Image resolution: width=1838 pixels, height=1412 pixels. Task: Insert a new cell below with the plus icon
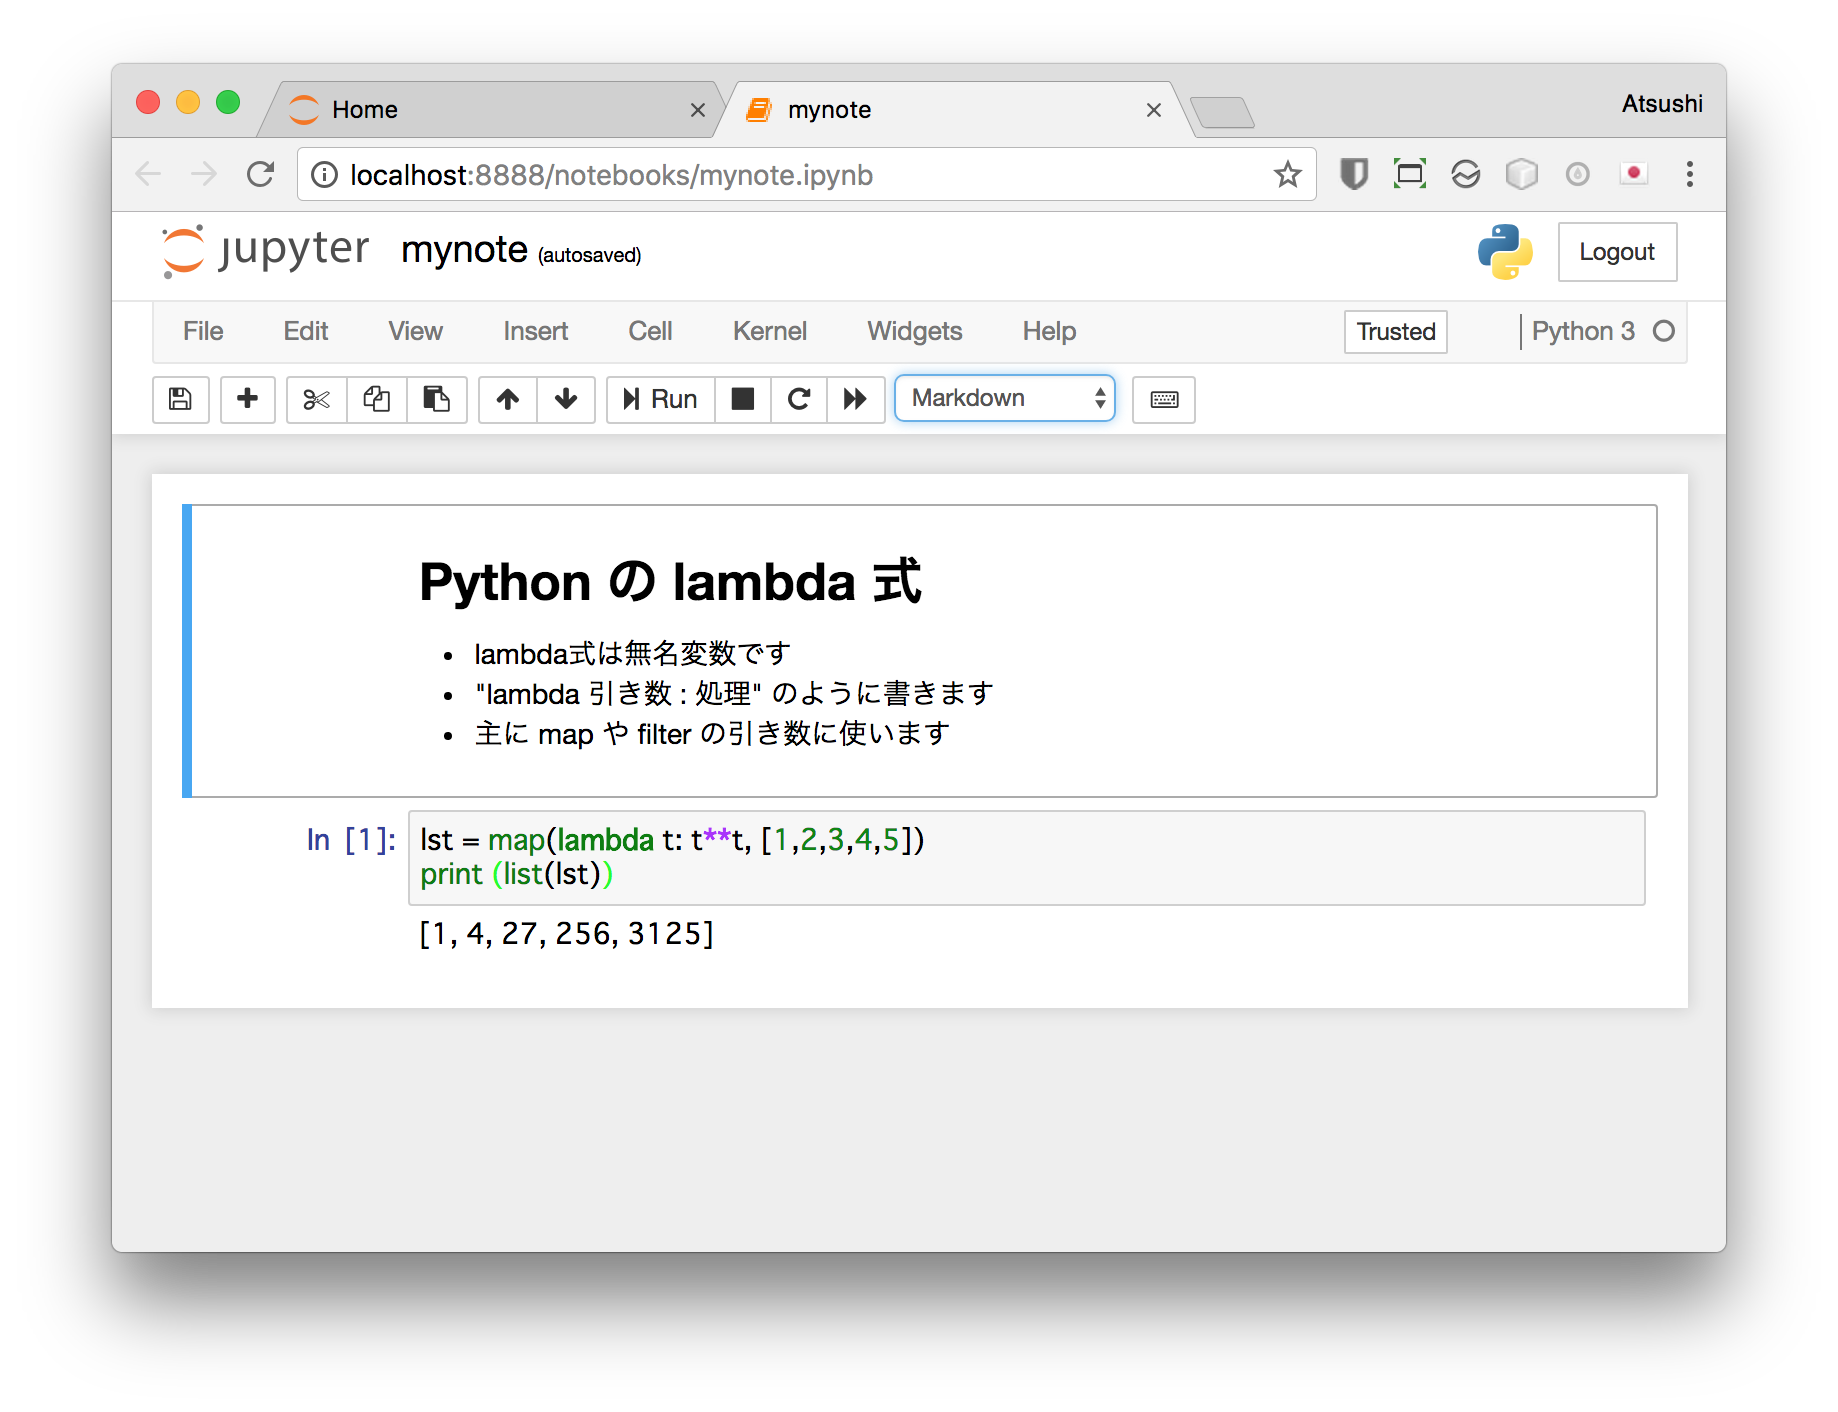247,399
